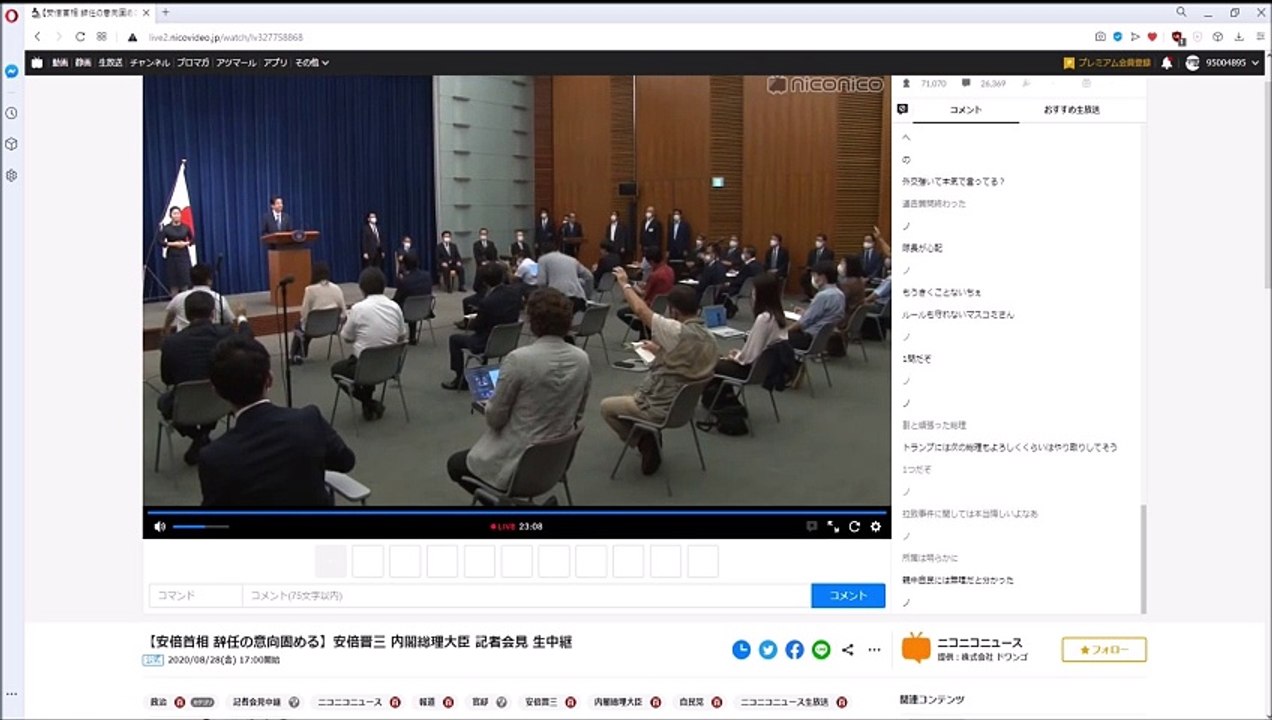The width and height of the screenshot is (1272, 720).
Task: Add the page to bookmarks via heart icon
Action: pos(1152,37)
